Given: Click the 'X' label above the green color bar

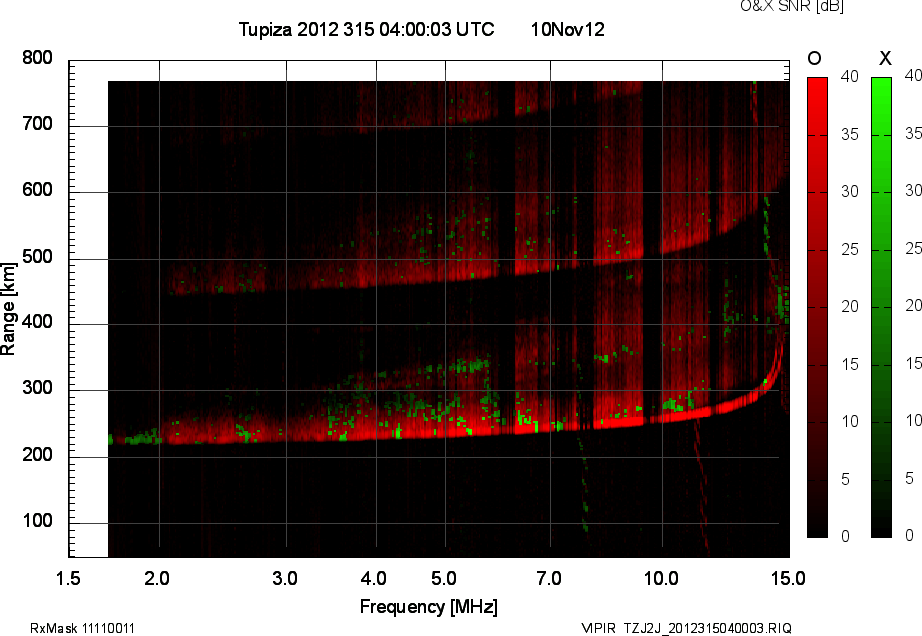Looking at the screenshot, I should tap(885, 58).
